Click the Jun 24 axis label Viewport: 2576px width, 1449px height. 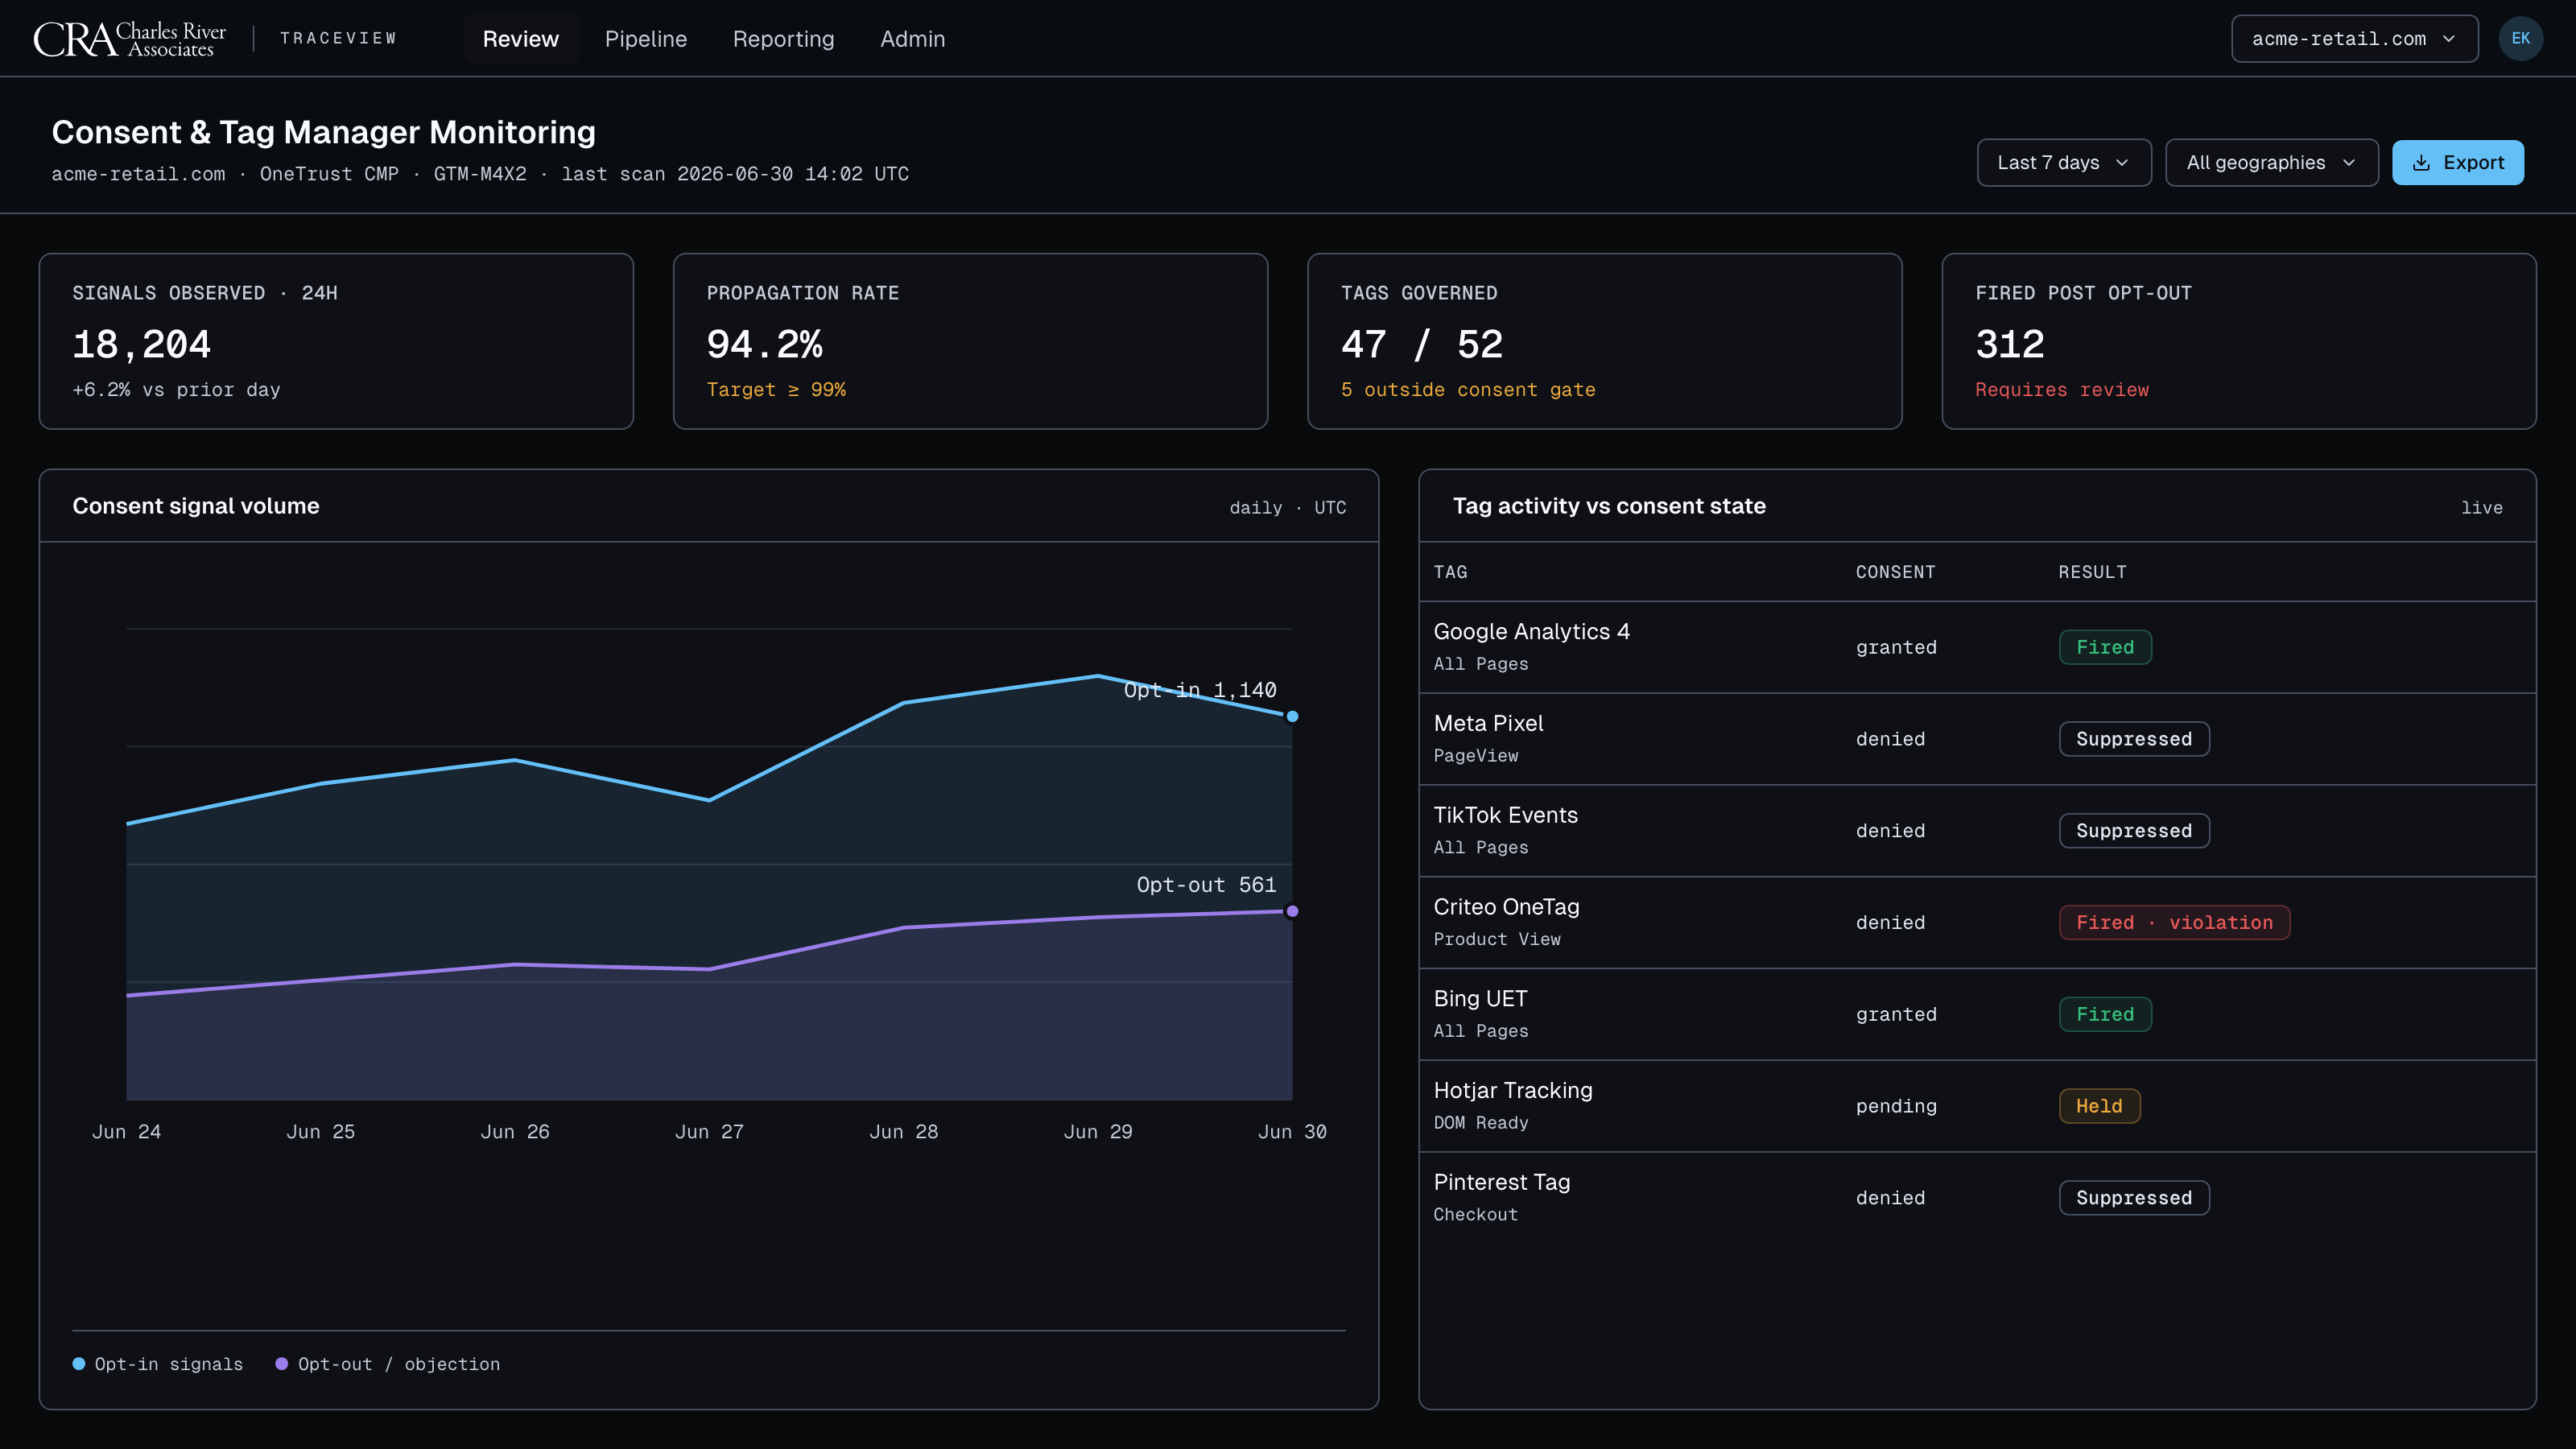126,1132
